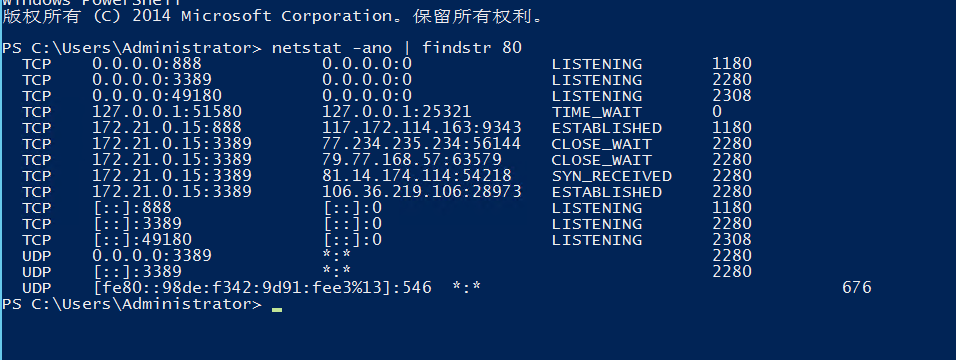Click local address 127.0.0.1:51580
Viewport: 956px width, 360px height.
coord(167,112)
